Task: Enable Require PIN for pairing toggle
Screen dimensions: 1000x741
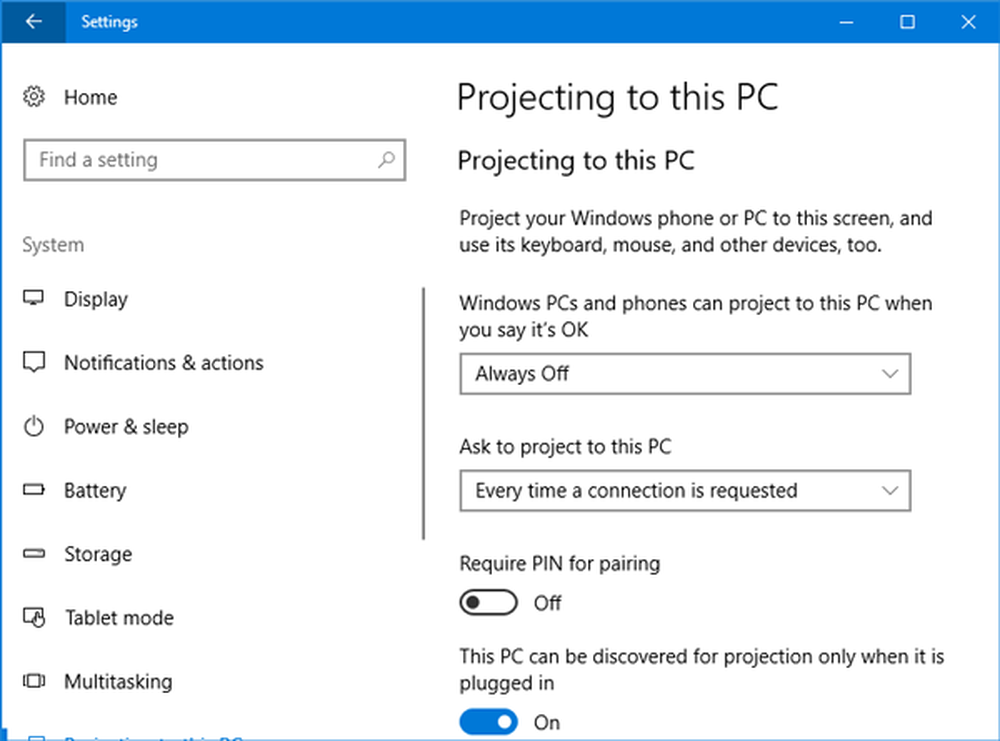Action: [x=488, y=603]
